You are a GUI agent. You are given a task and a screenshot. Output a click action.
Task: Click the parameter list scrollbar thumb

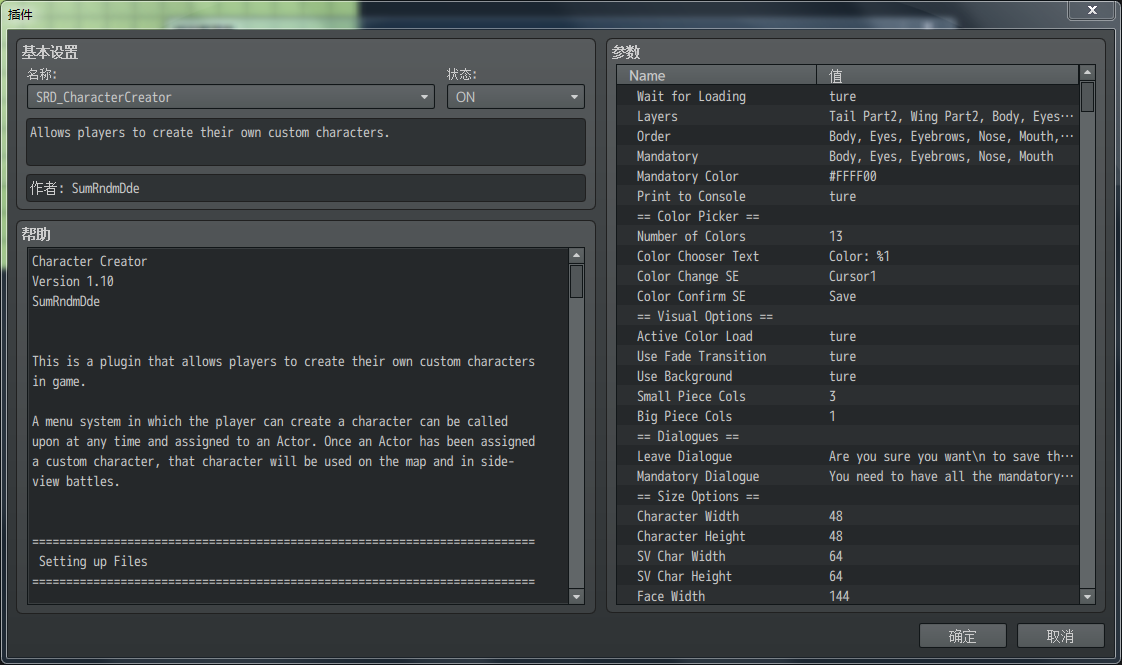pos(1087,97)
